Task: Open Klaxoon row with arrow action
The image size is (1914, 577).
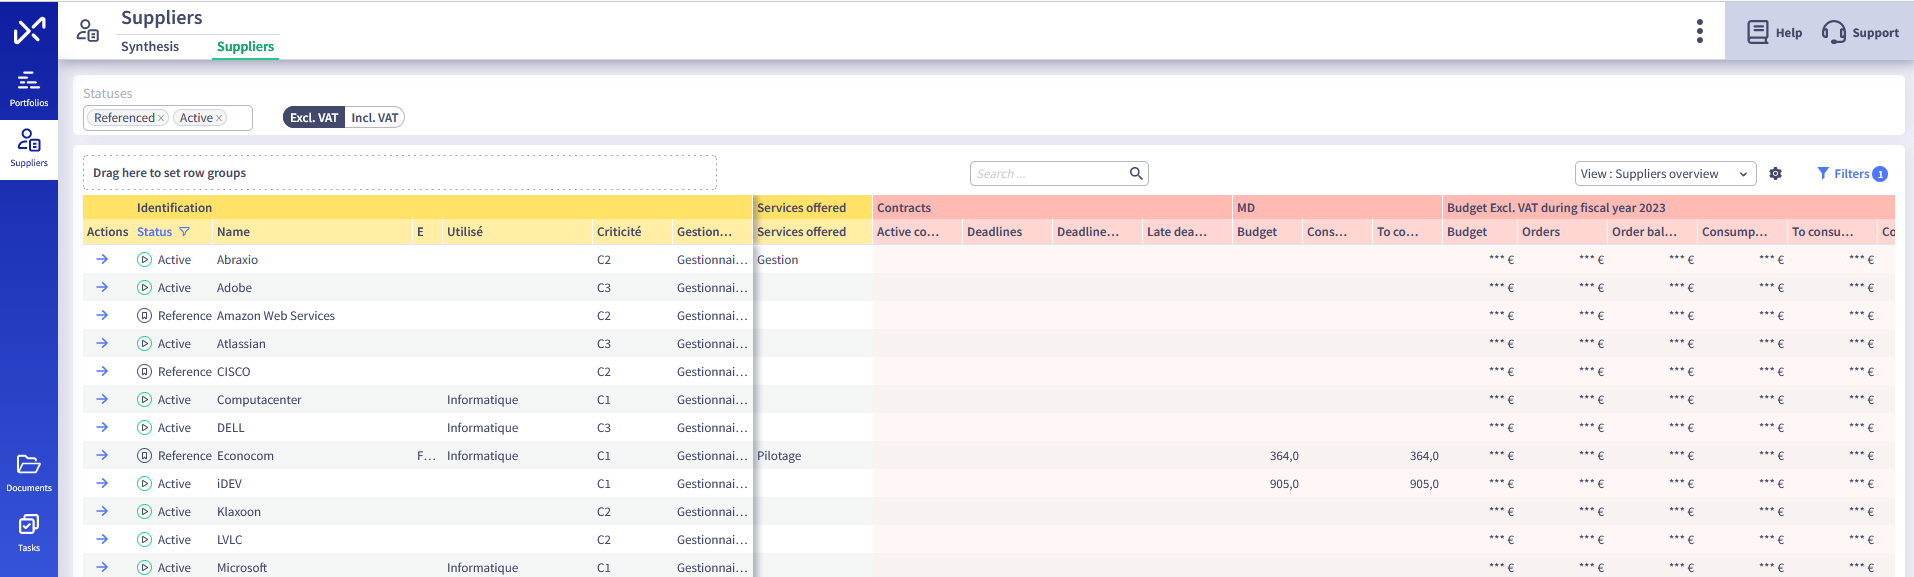Action: (102, 511)
